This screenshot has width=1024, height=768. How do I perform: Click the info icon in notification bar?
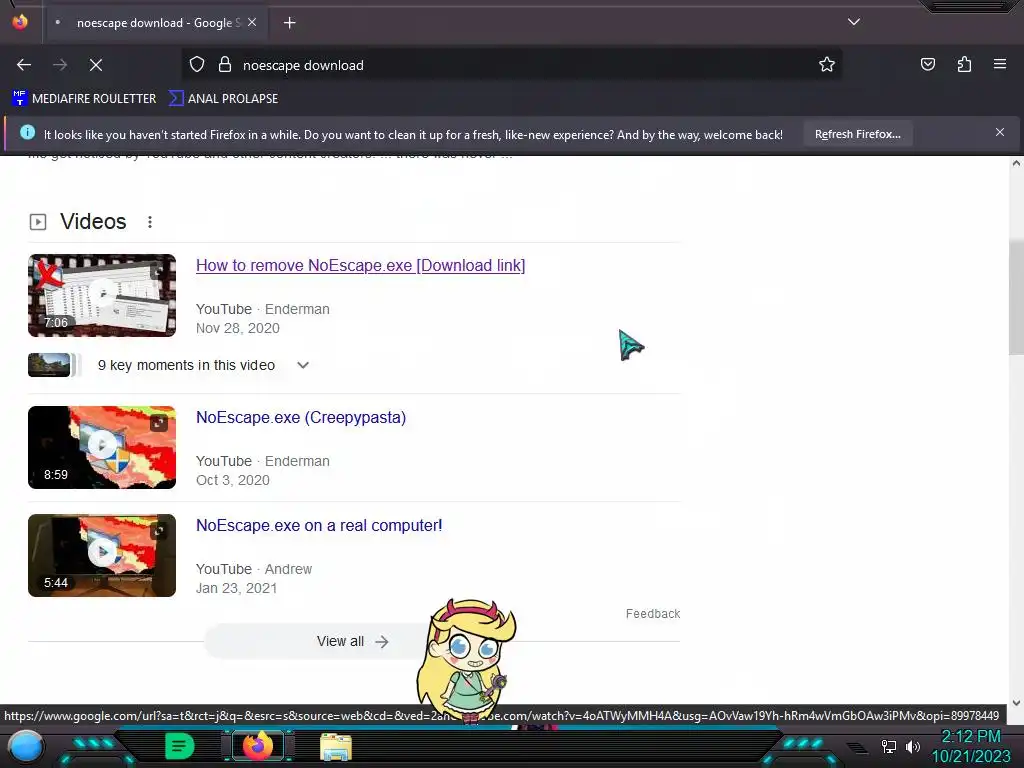coord(27,133)
